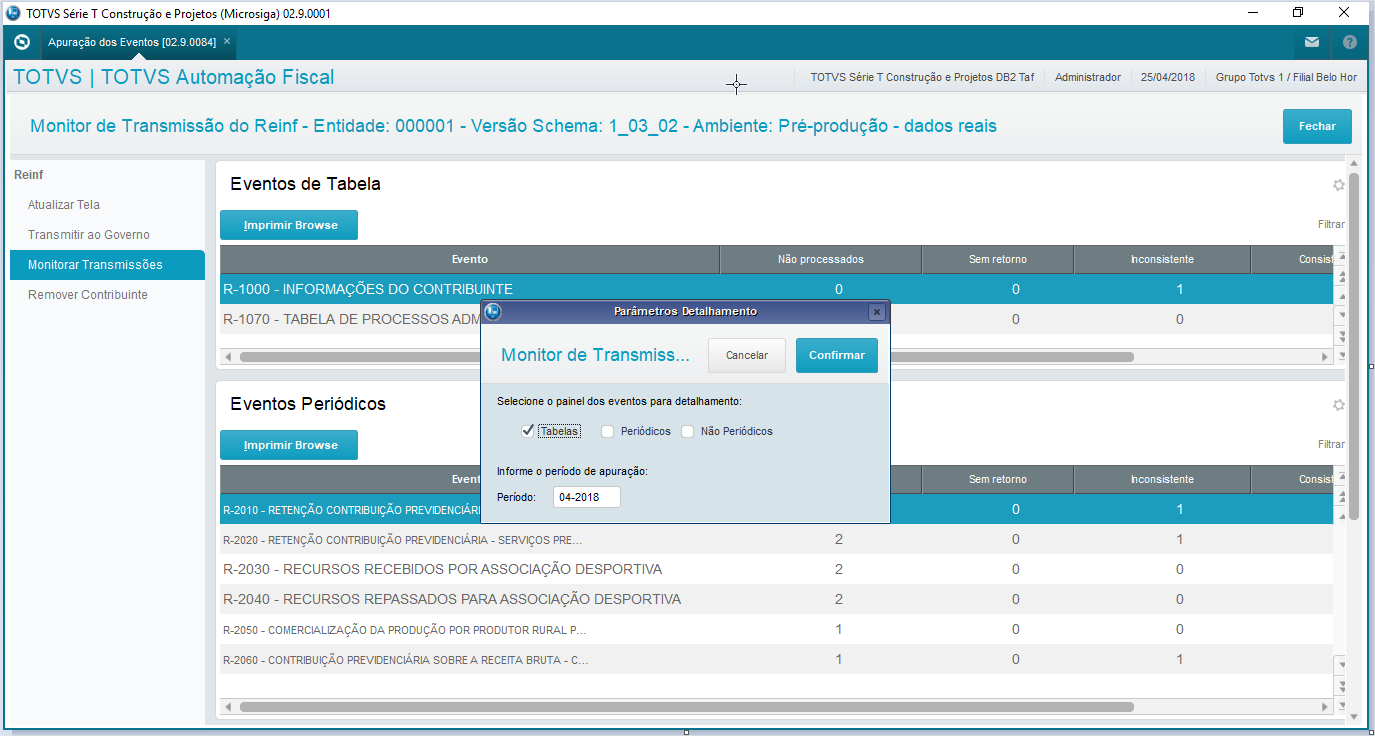Click Sem retorno header in Eventos Periódicos
Viewport: 1375px width, 736px height.
click(x=998, y=480)
